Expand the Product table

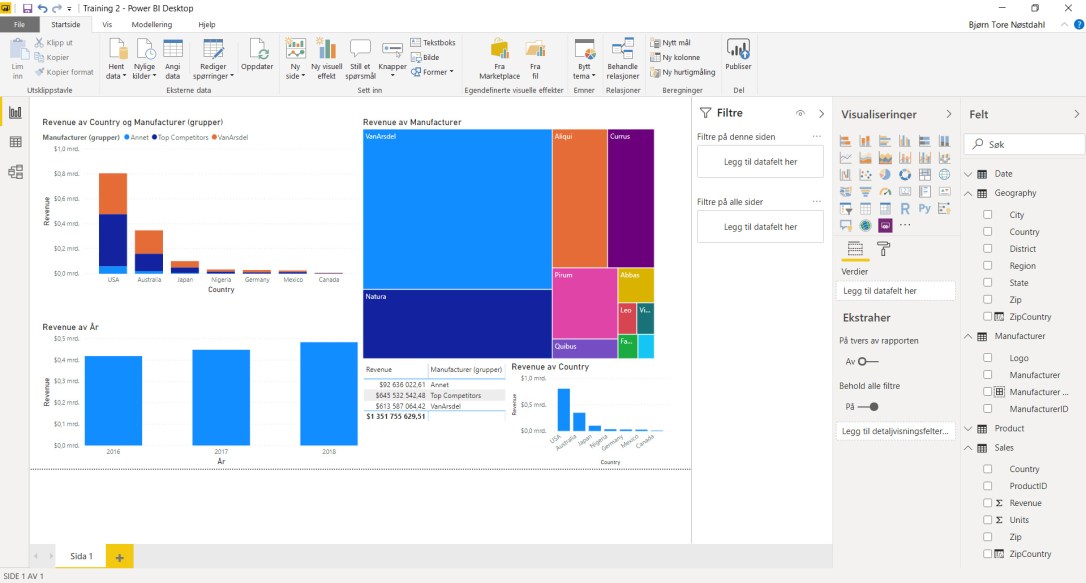(968, 429)
